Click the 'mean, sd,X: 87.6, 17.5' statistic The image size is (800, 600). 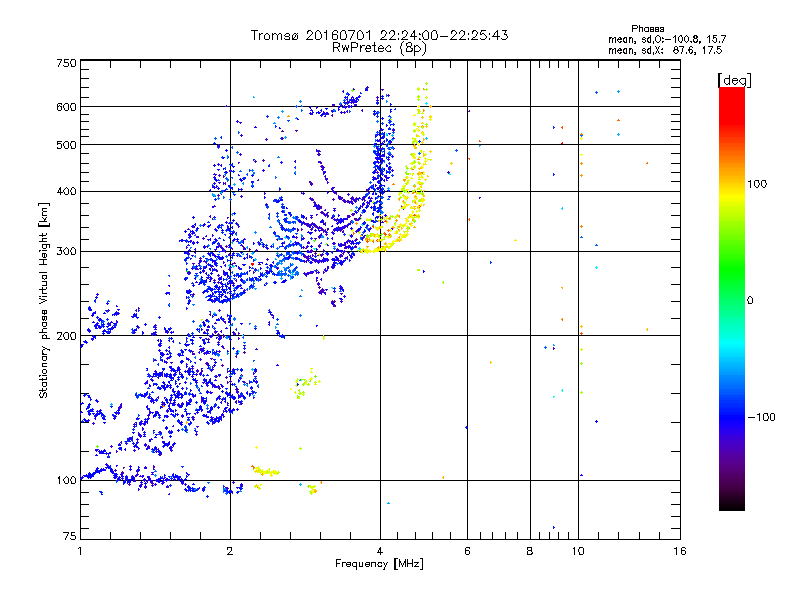click(665, 50)
